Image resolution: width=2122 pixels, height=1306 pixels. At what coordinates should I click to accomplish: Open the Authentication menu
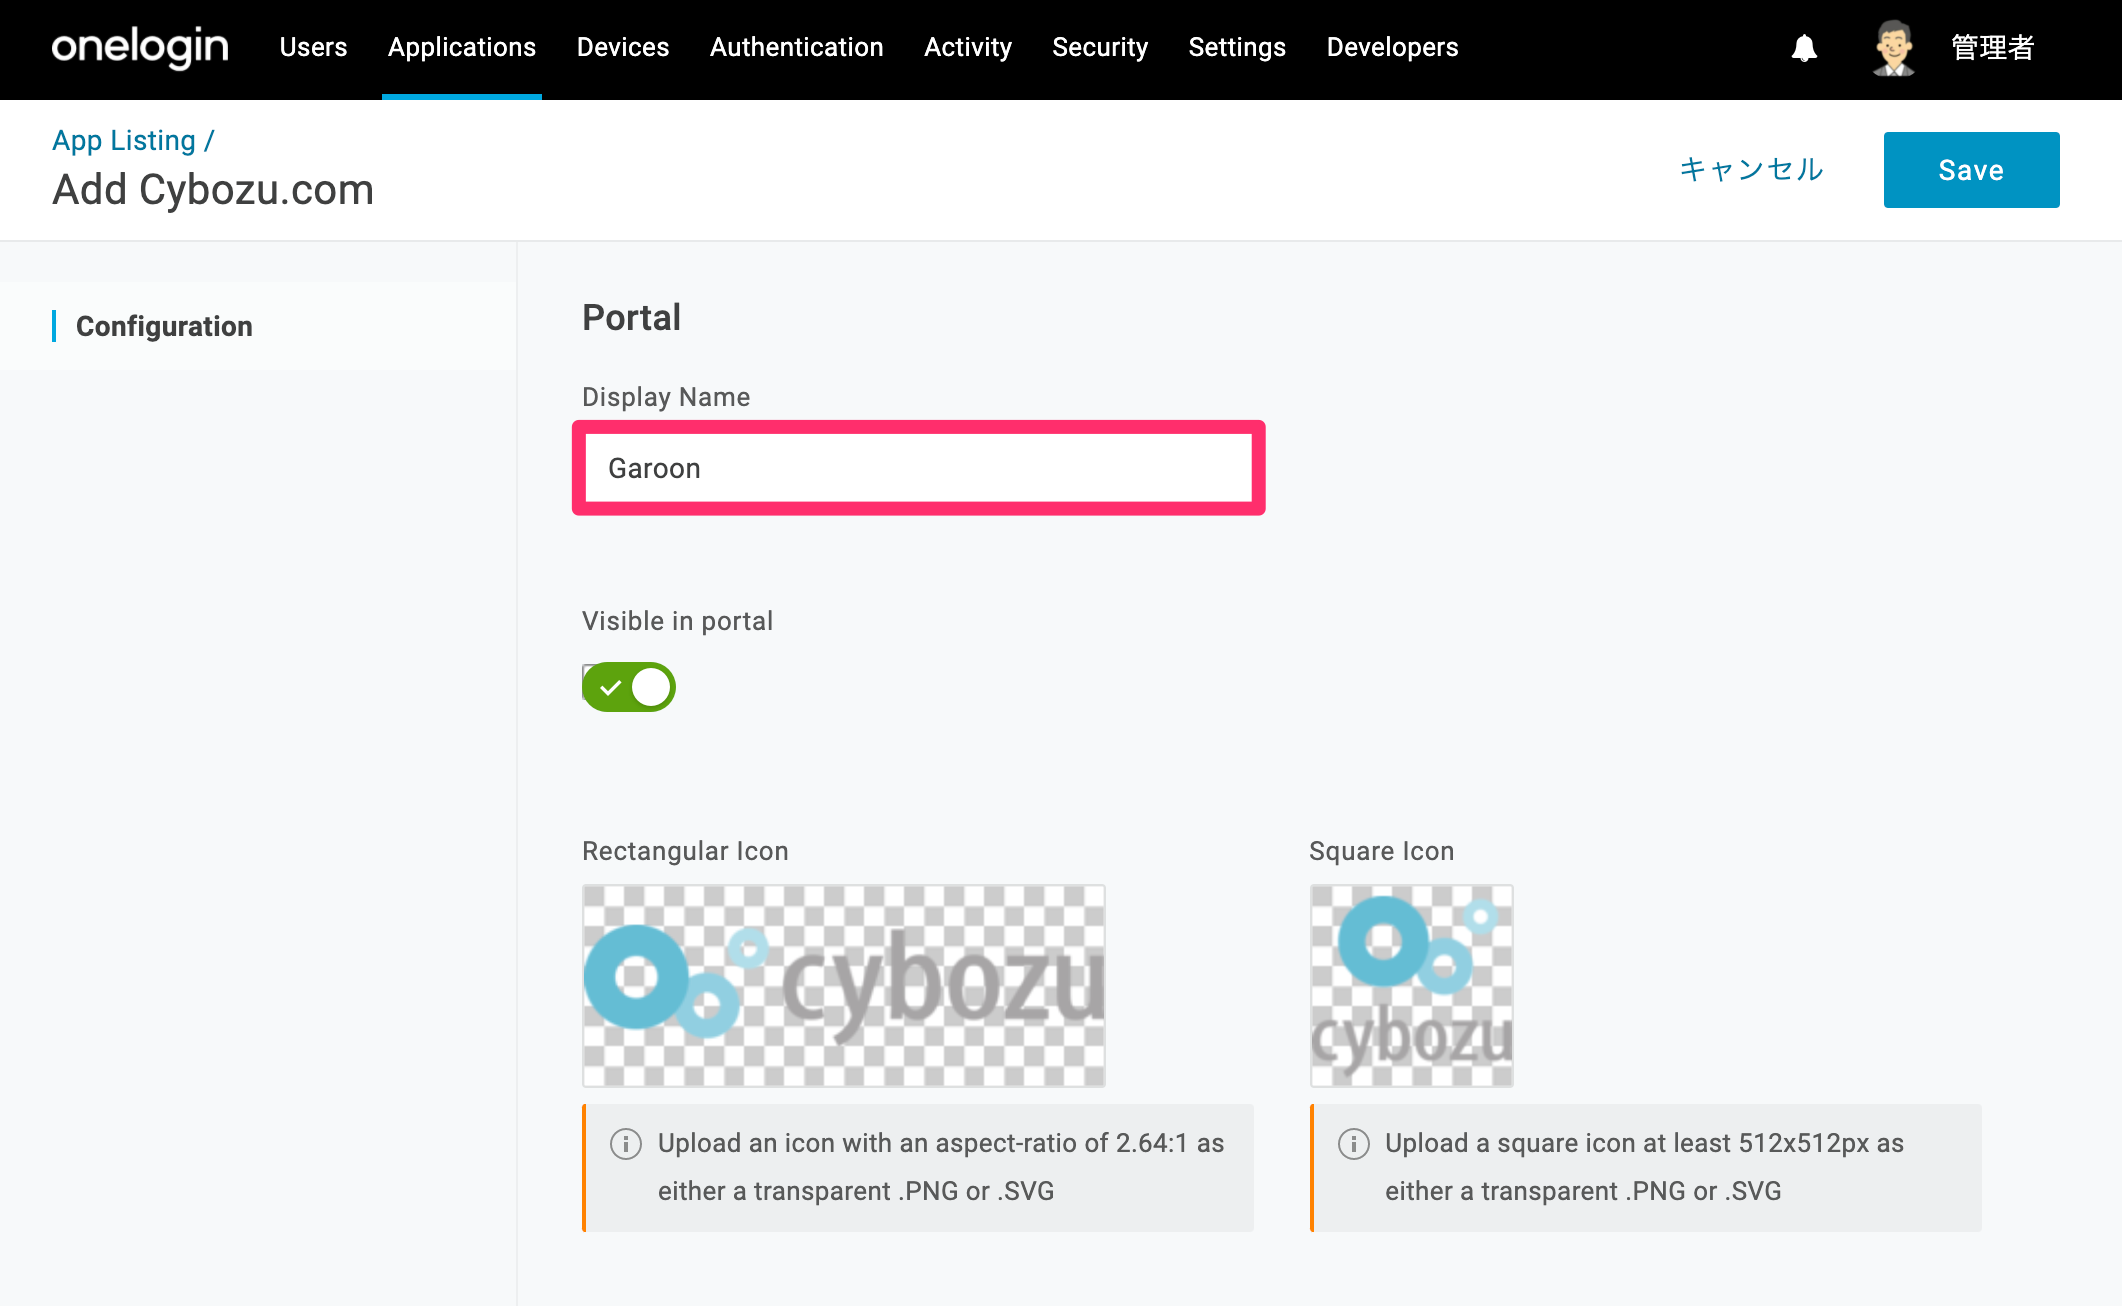797,47
